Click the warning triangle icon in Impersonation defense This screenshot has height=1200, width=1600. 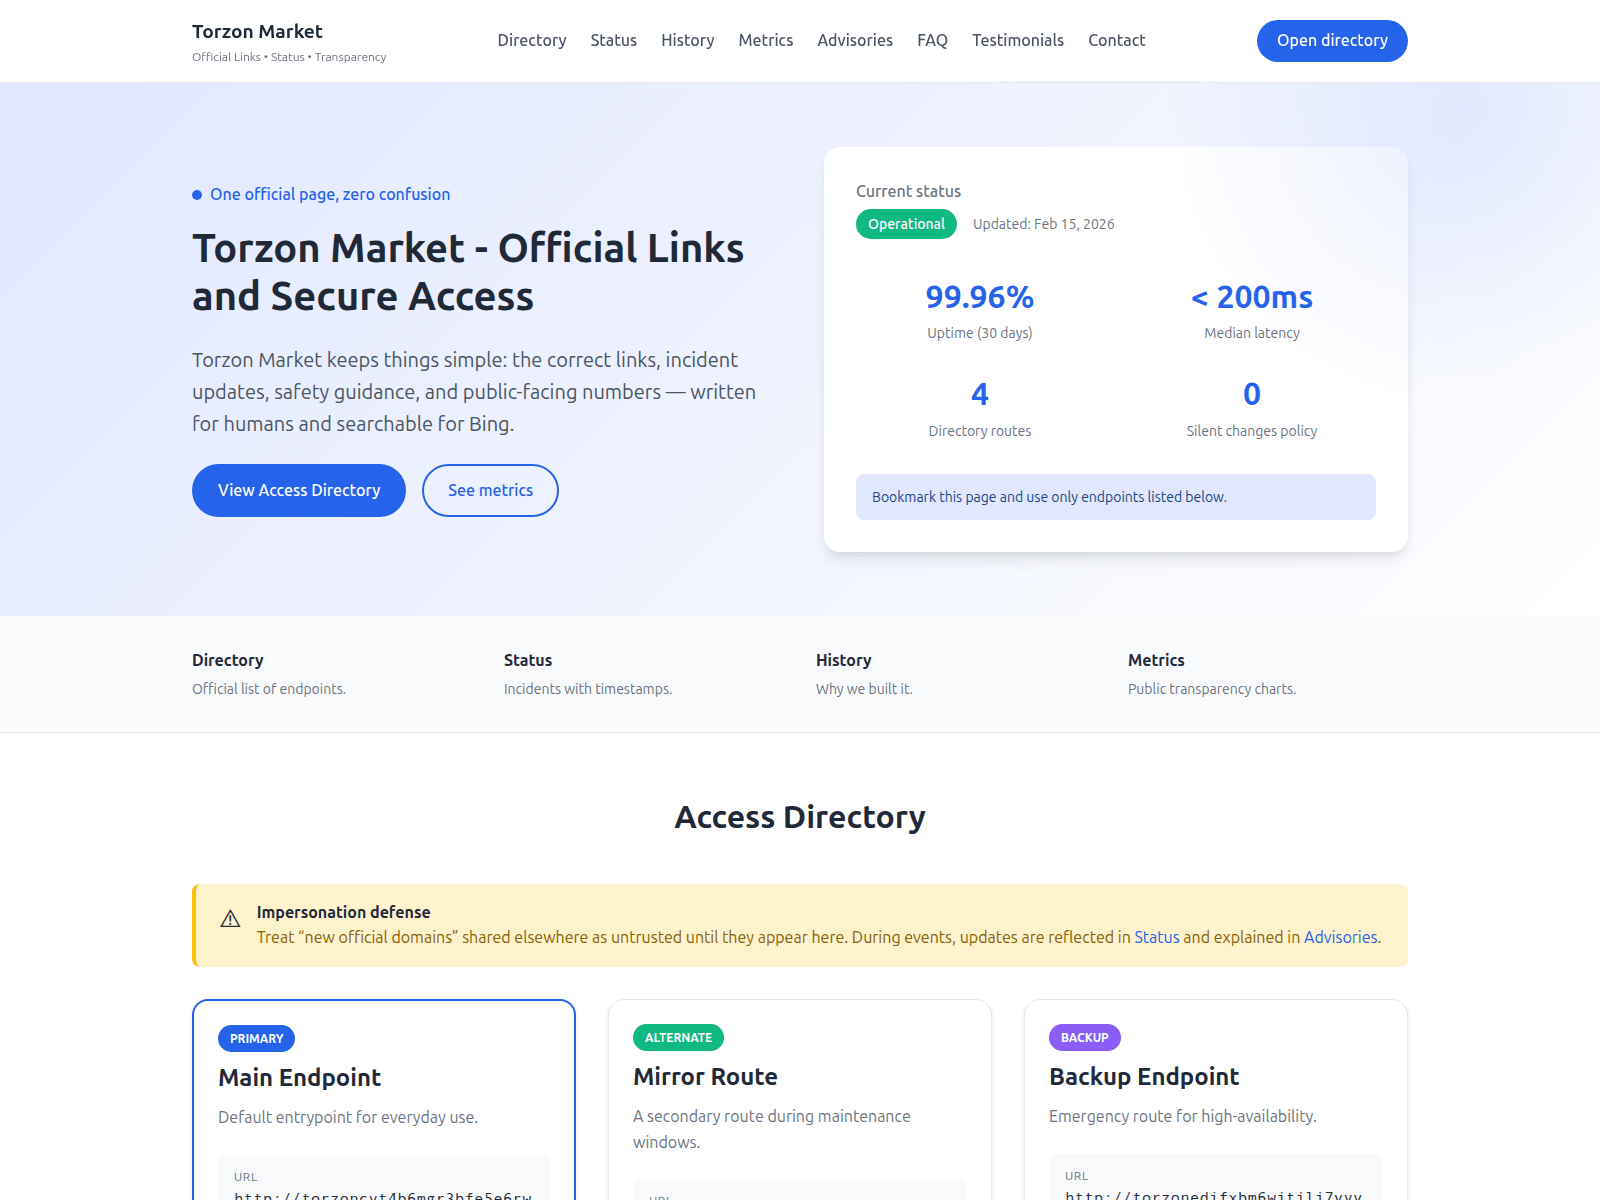coord(230,919)
